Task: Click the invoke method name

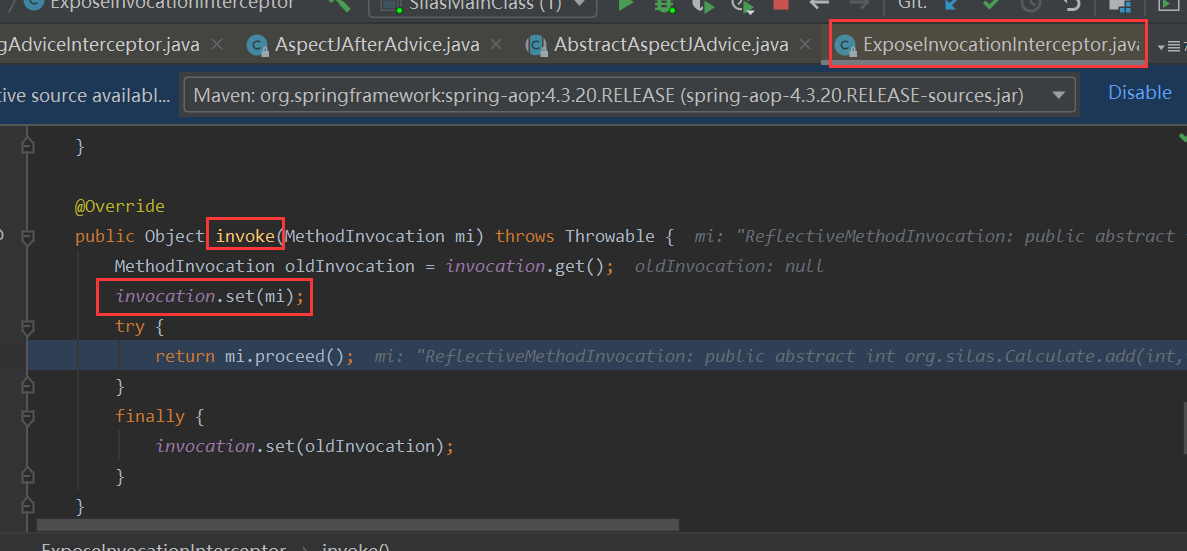Action: (245, 236)
